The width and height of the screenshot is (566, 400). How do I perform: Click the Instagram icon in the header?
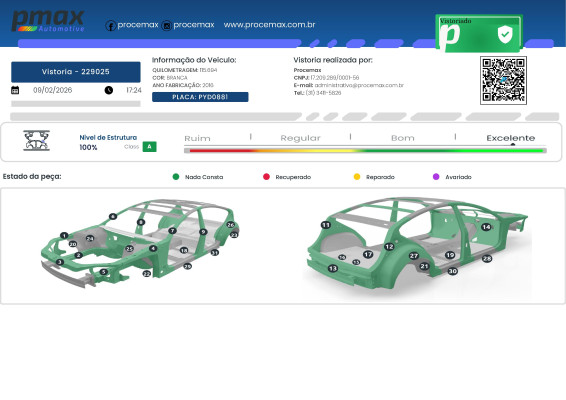click(166, 26)
